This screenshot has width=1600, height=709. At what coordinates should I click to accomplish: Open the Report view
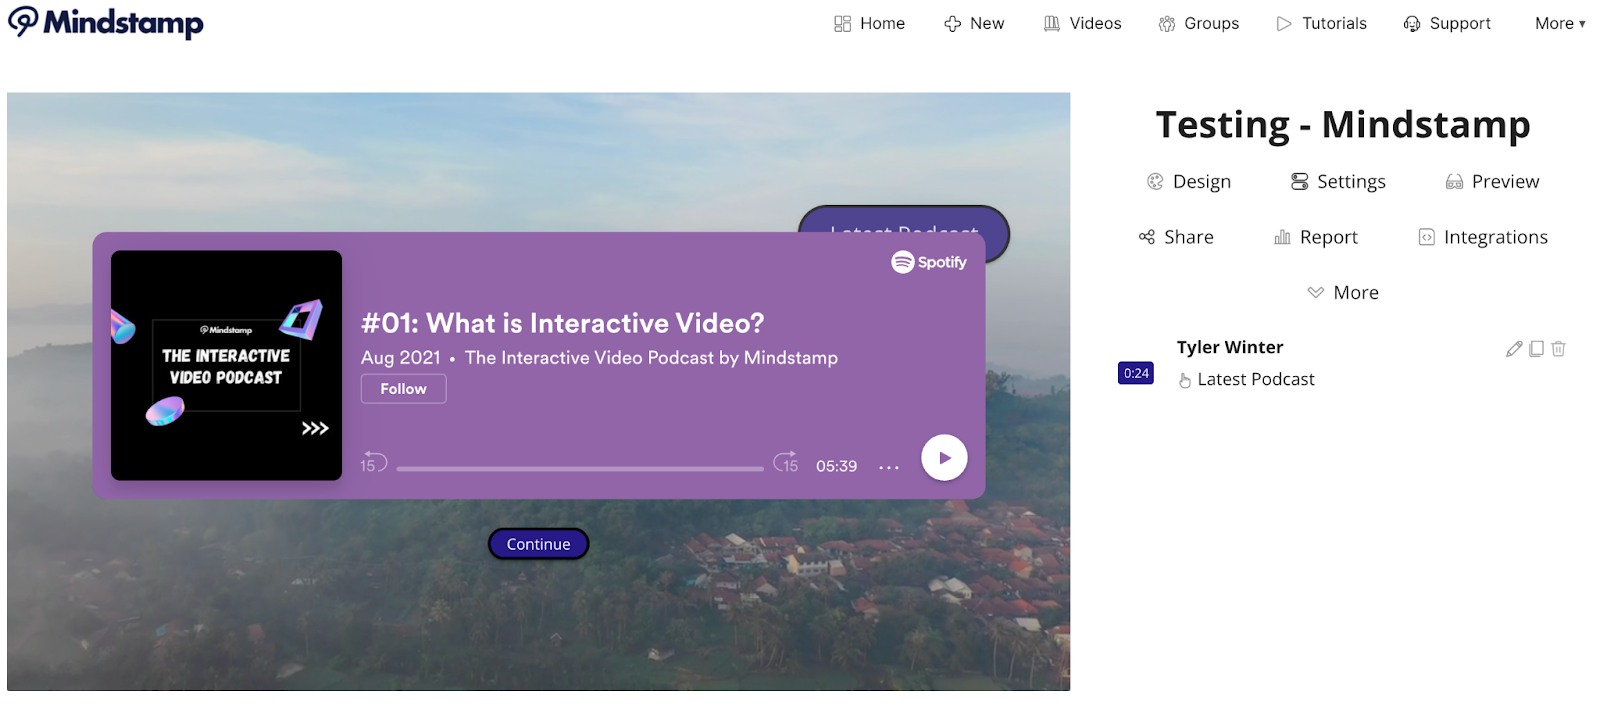coord(1316,237)
